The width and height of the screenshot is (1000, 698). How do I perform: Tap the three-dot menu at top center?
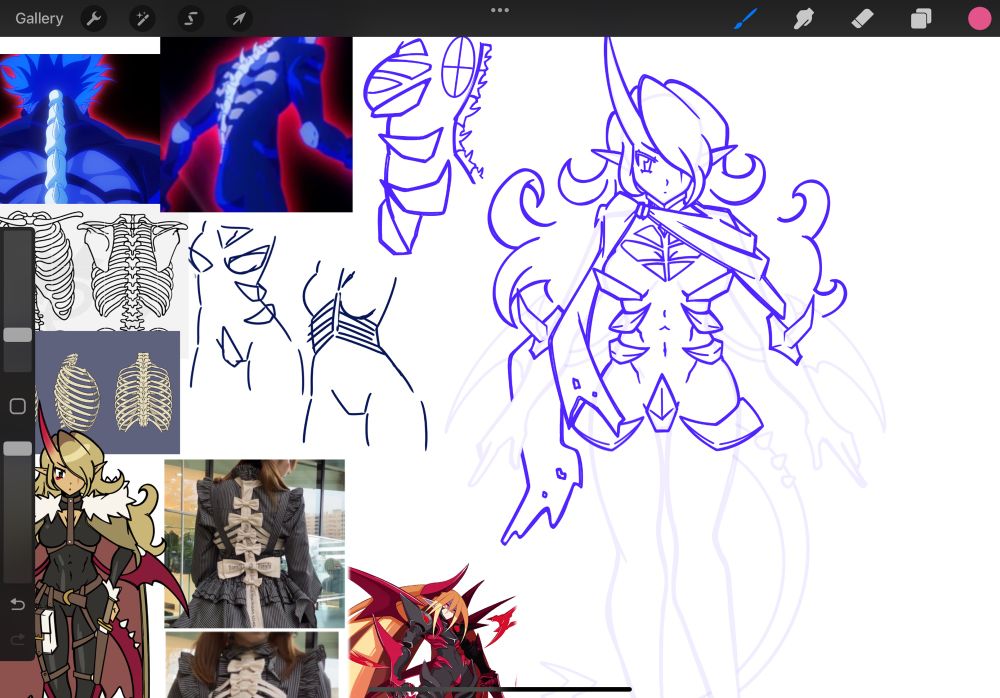coord(500,10)
